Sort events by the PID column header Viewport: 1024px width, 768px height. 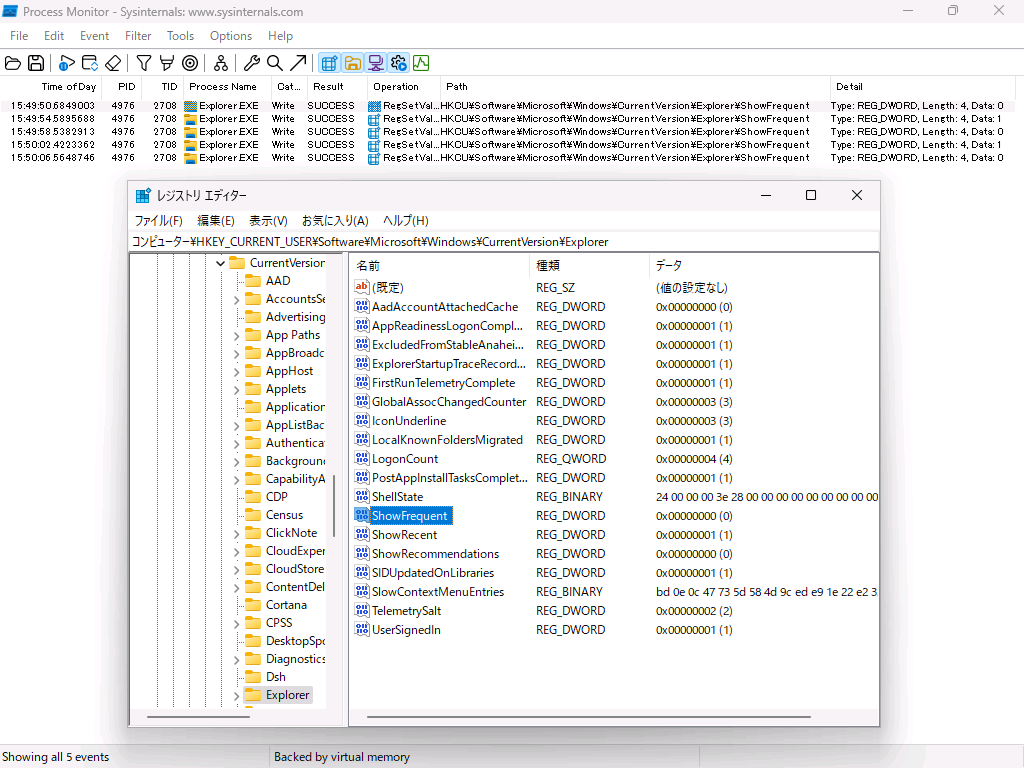124,87
